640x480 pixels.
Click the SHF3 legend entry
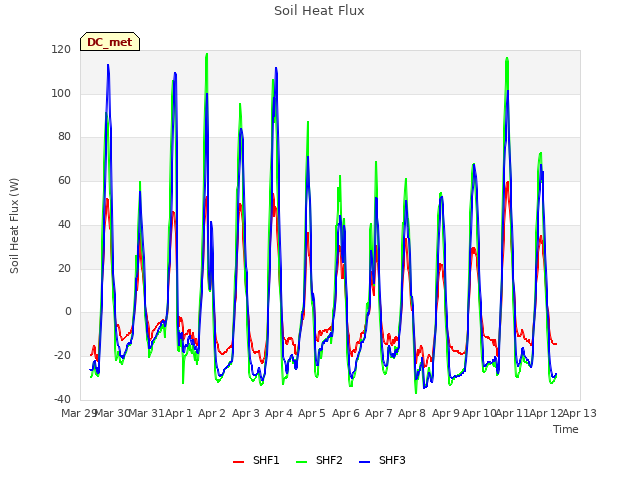coord(382,460)
